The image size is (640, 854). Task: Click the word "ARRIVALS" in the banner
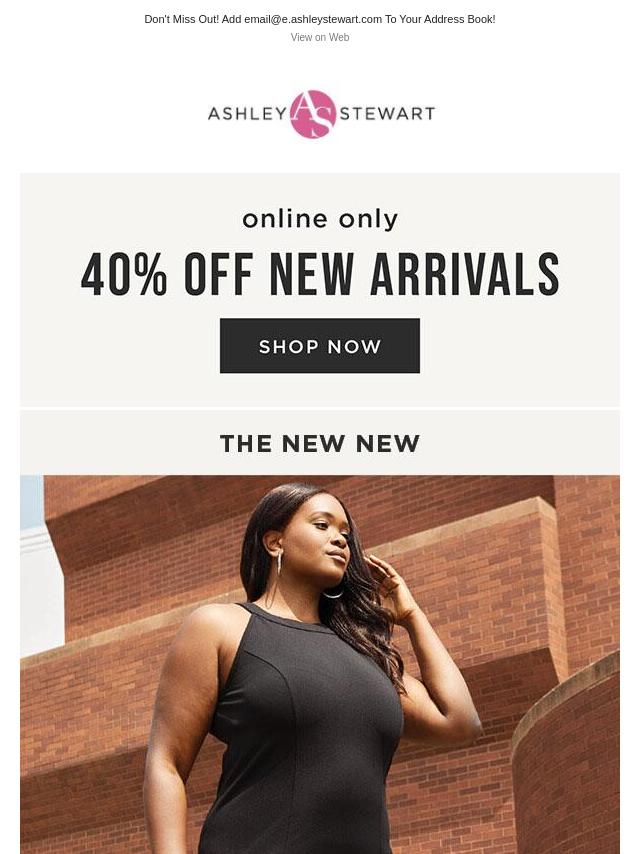(465, 274)
